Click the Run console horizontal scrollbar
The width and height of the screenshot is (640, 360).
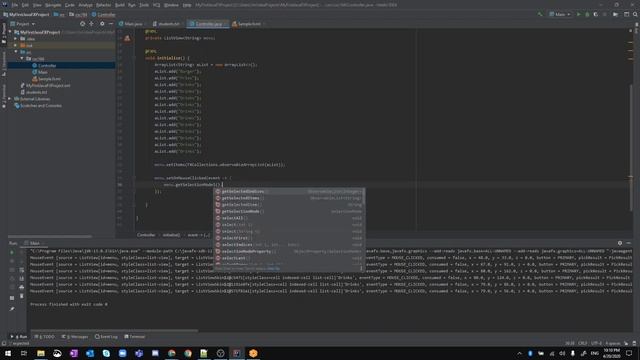(114, 331)
